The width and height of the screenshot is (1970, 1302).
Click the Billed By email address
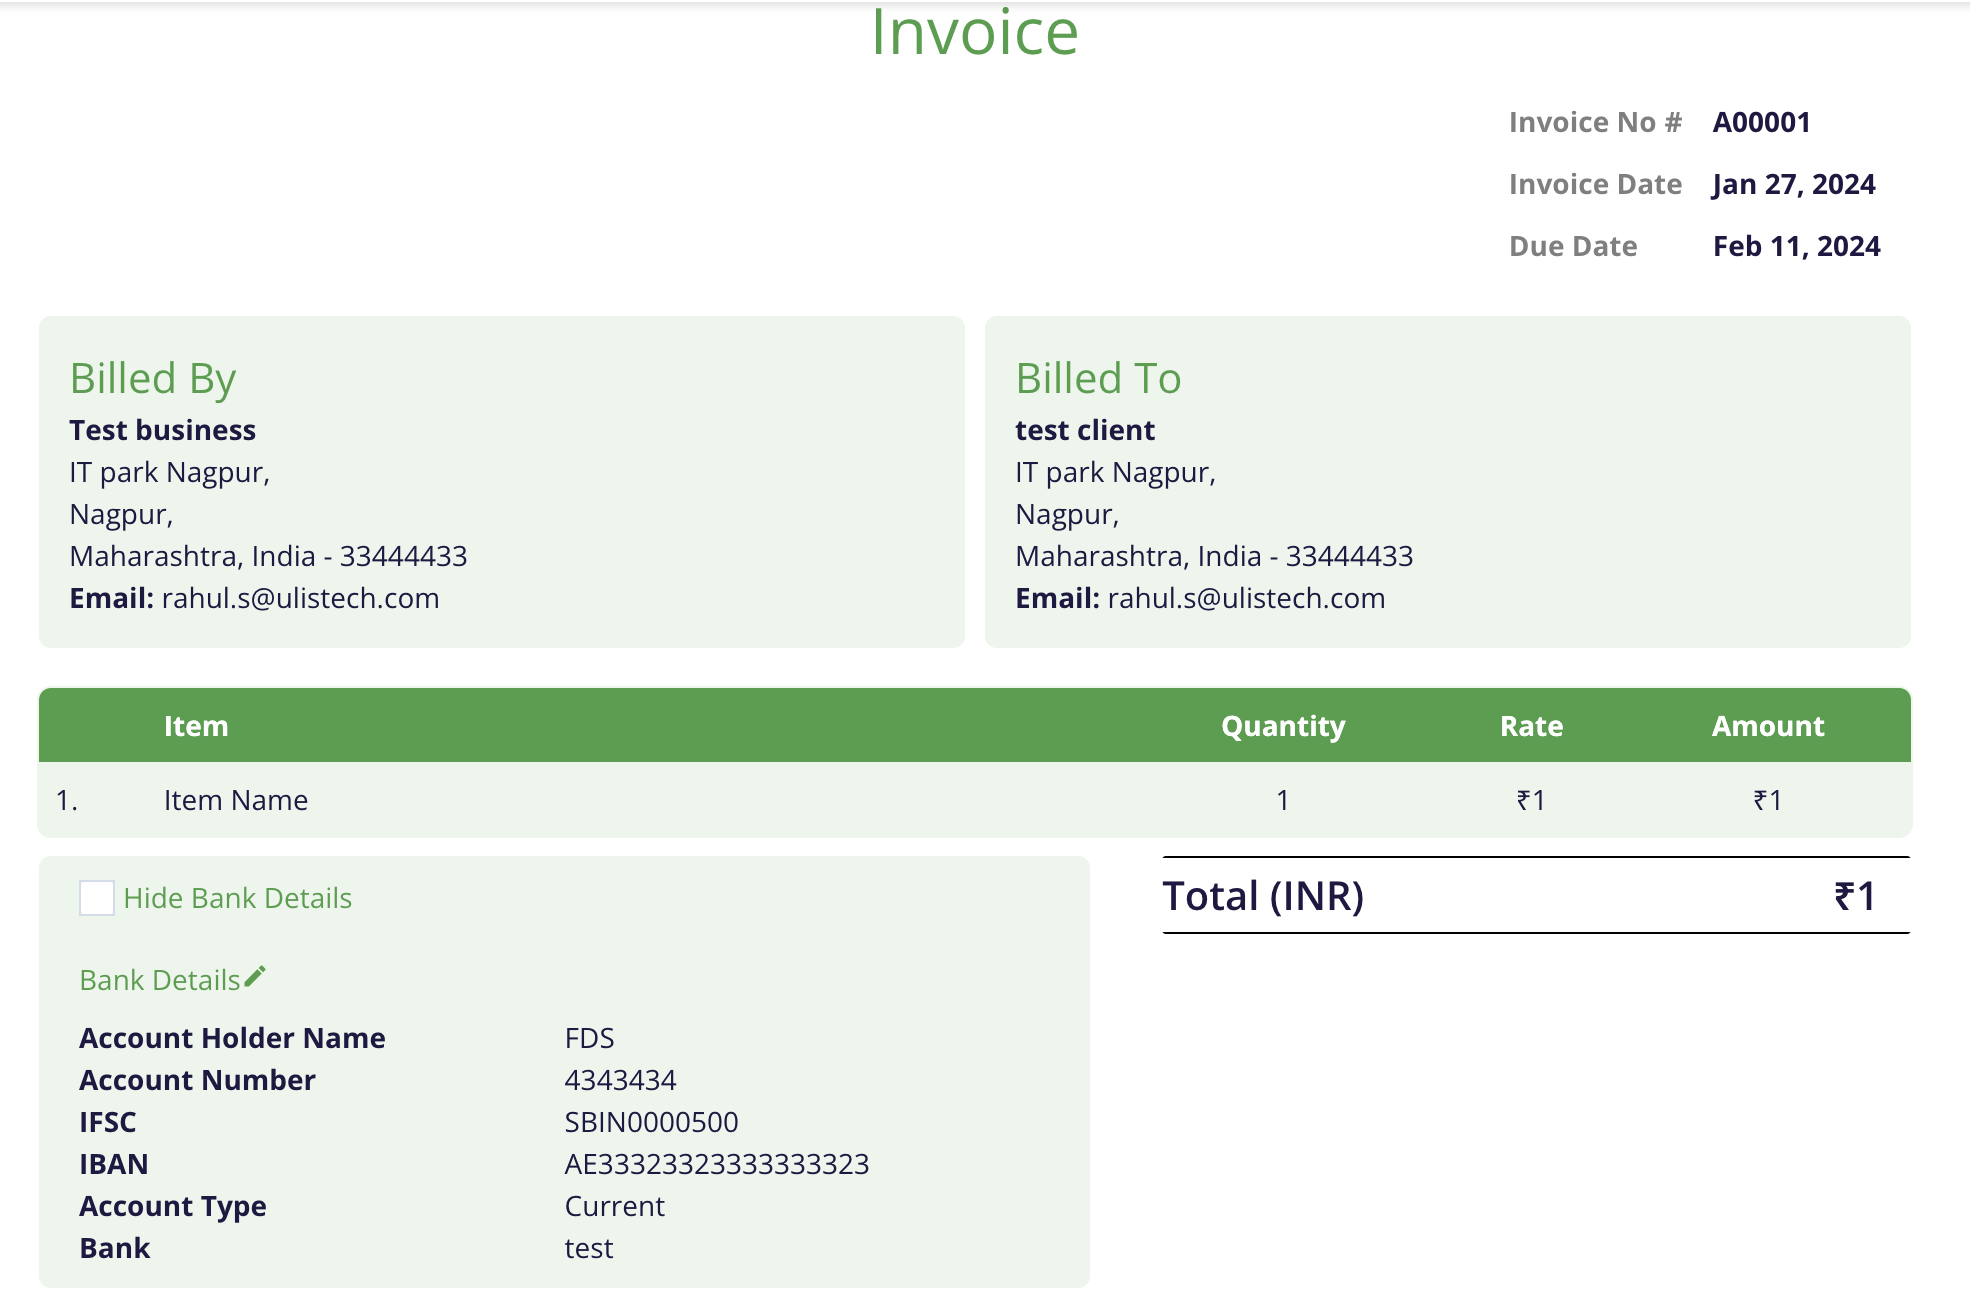click(301, 598)
